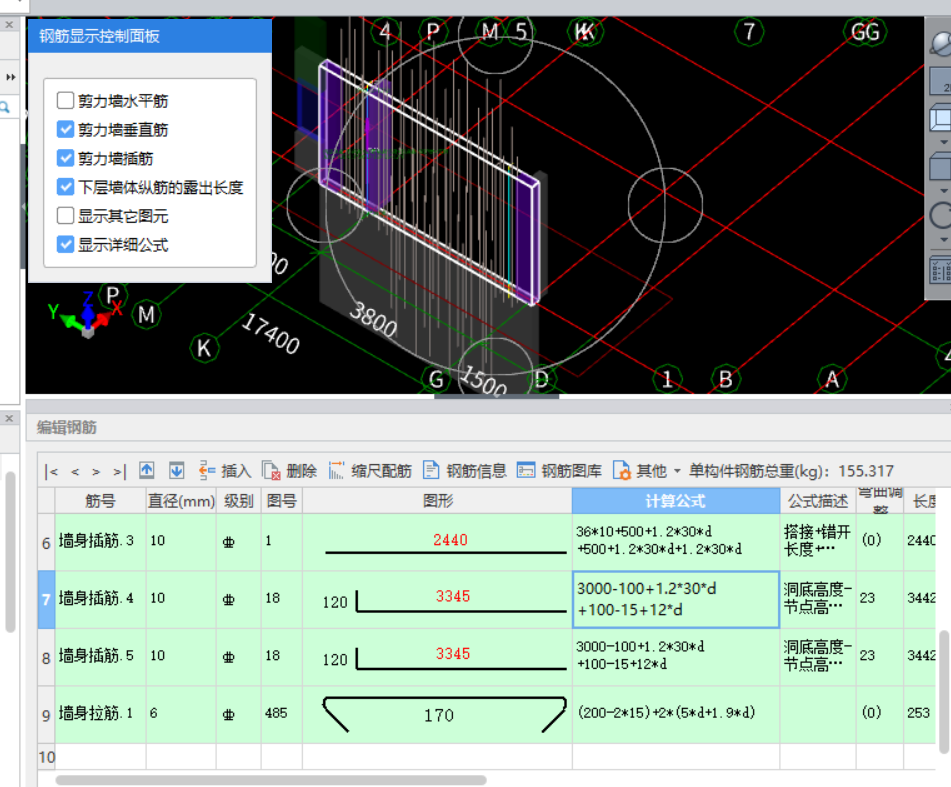Click the wireframe cube view icon
This screenshot has height=787, width=951.
point(941,118)
